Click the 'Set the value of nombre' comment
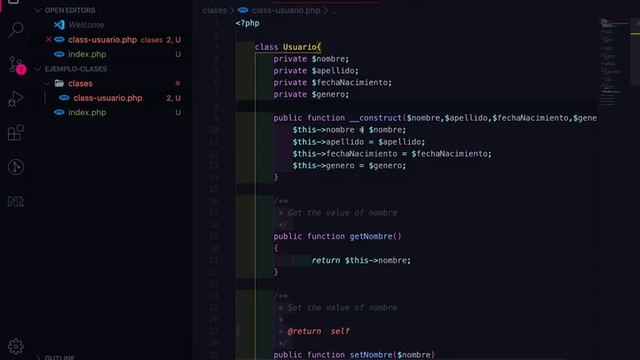Viewport: 640px width, 360px height. coord(342,307)
